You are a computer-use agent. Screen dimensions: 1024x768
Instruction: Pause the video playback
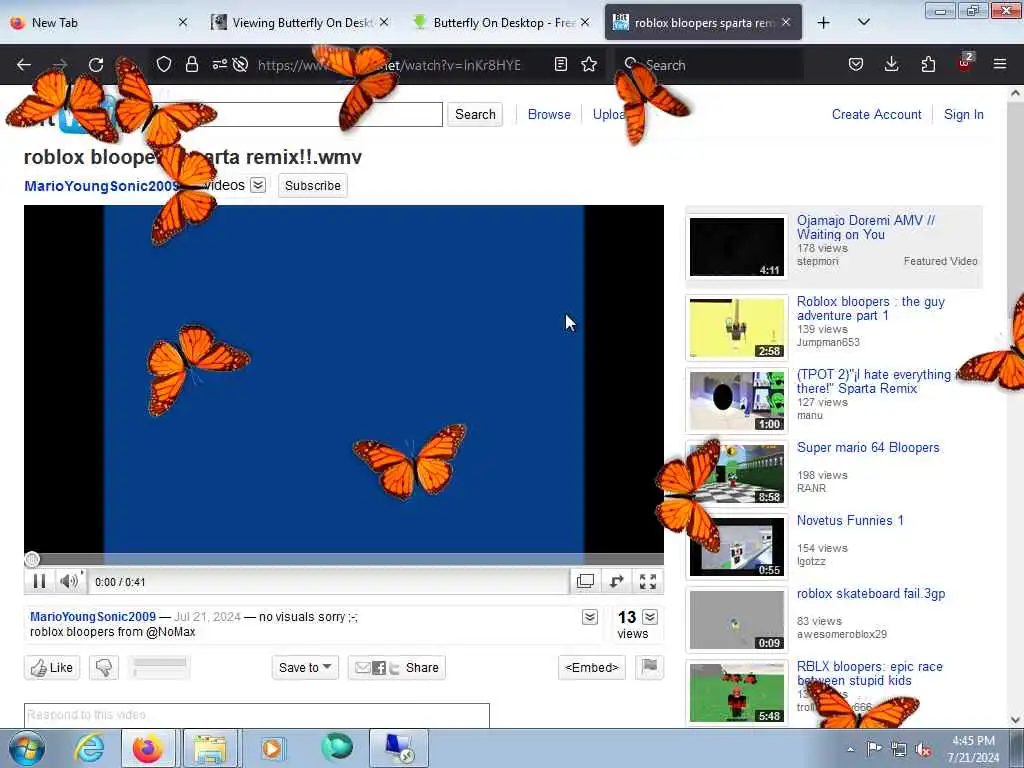tap(39, 581)
